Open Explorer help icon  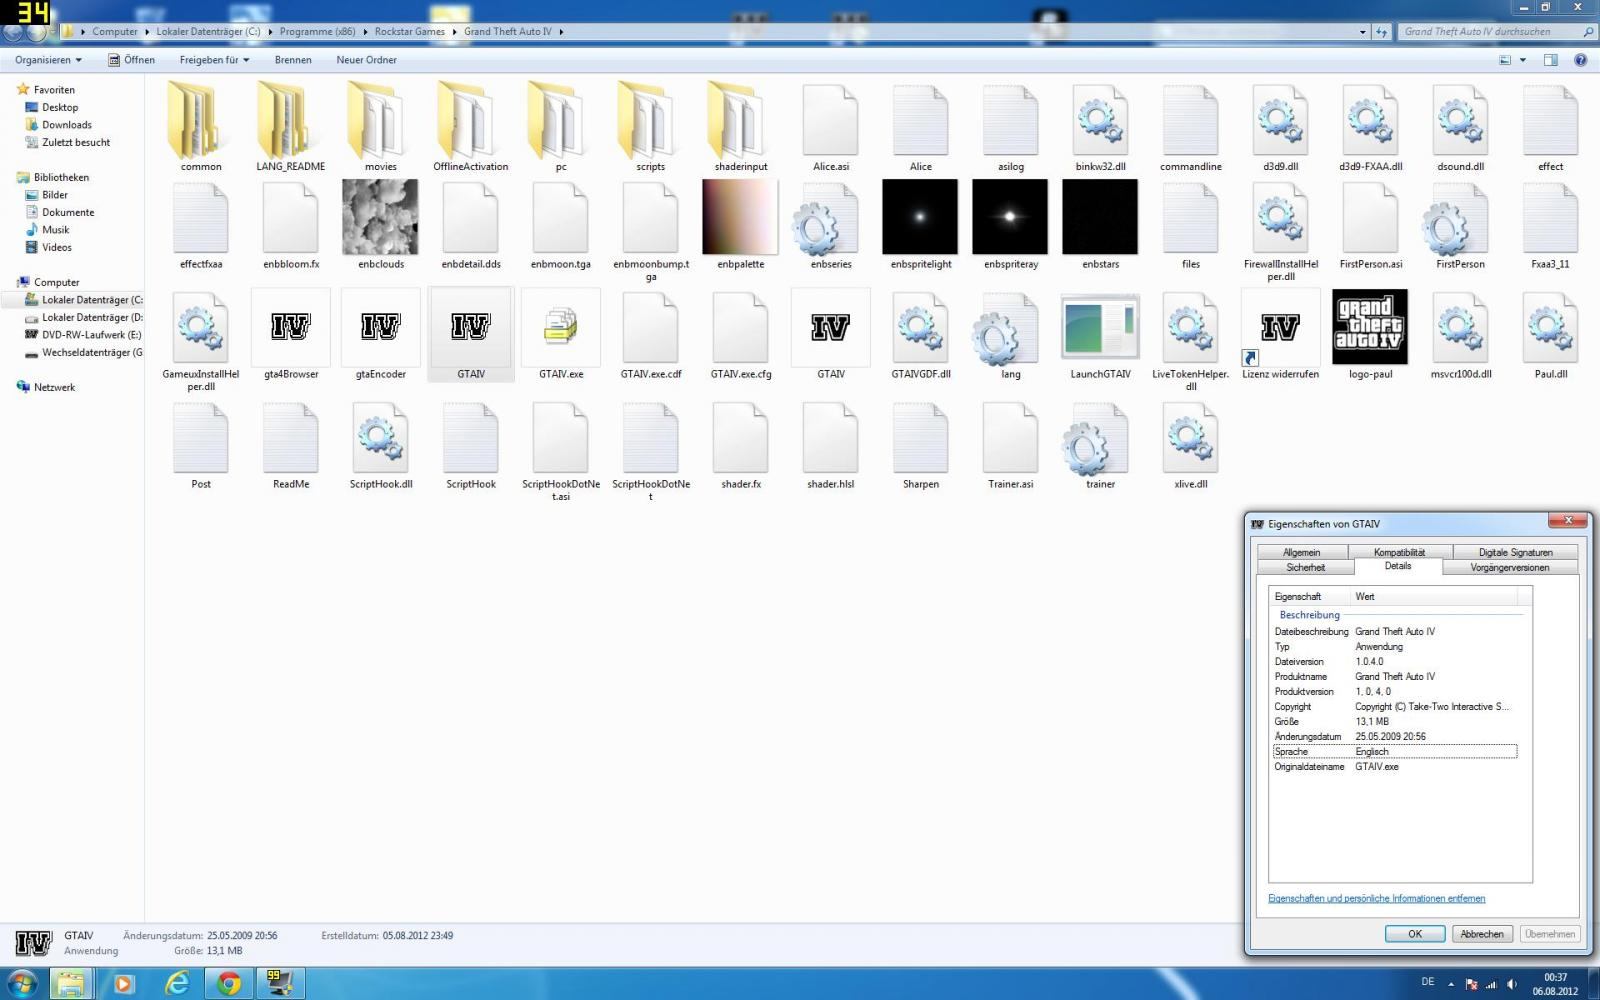click(1580, 60)
